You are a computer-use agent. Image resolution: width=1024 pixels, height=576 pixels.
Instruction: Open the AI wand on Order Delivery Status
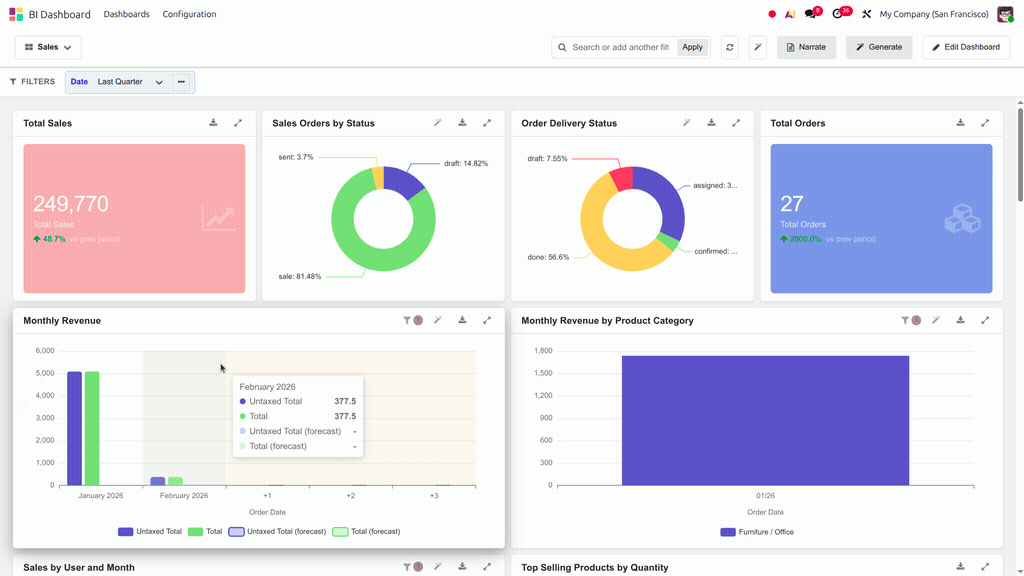687,123
